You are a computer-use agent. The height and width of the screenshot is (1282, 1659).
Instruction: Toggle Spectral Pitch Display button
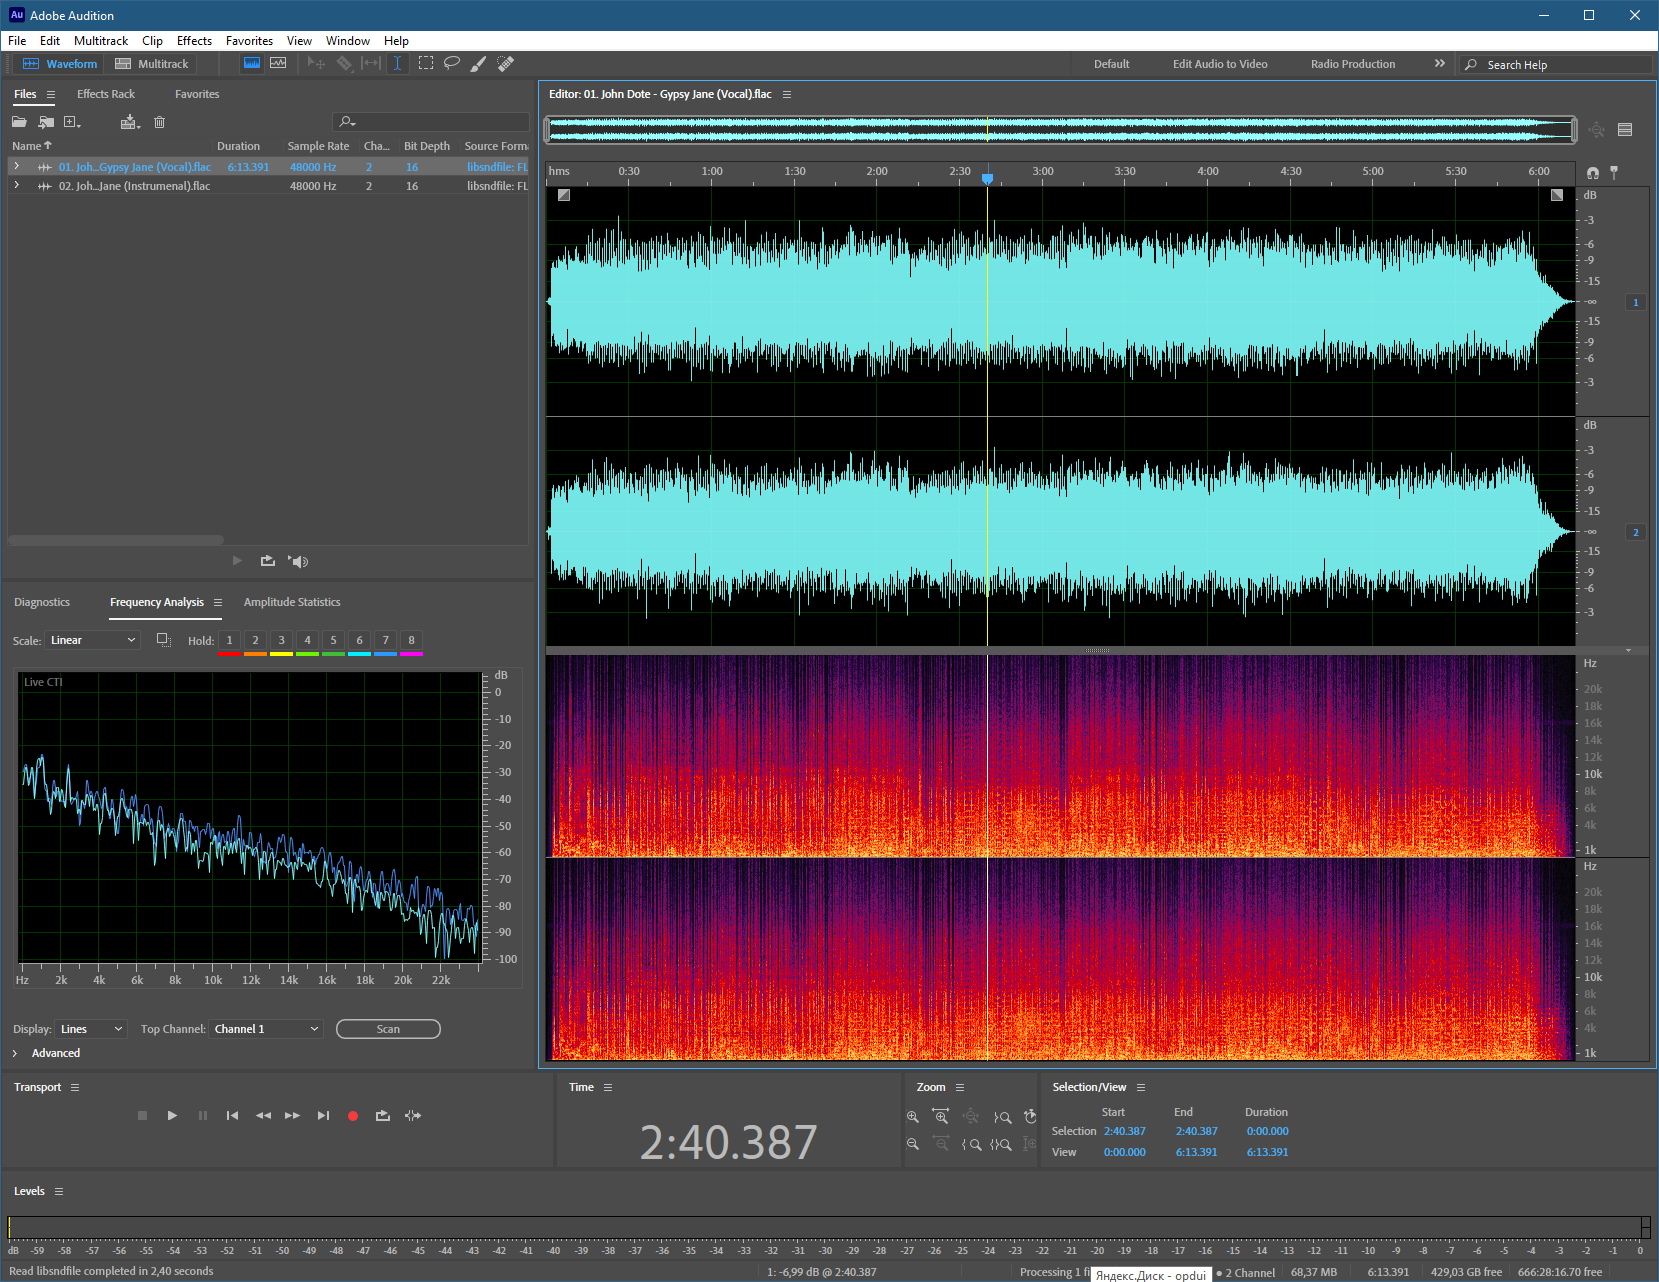278,63
